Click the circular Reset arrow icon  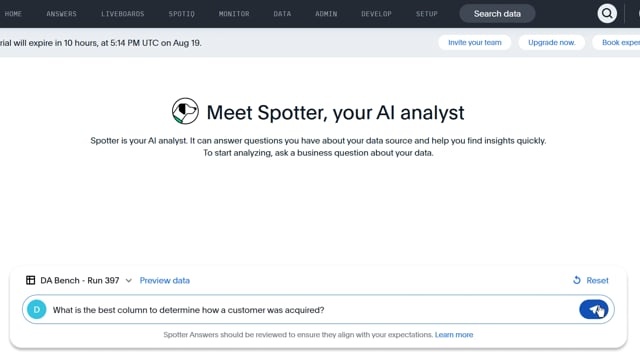coord(577,280)
